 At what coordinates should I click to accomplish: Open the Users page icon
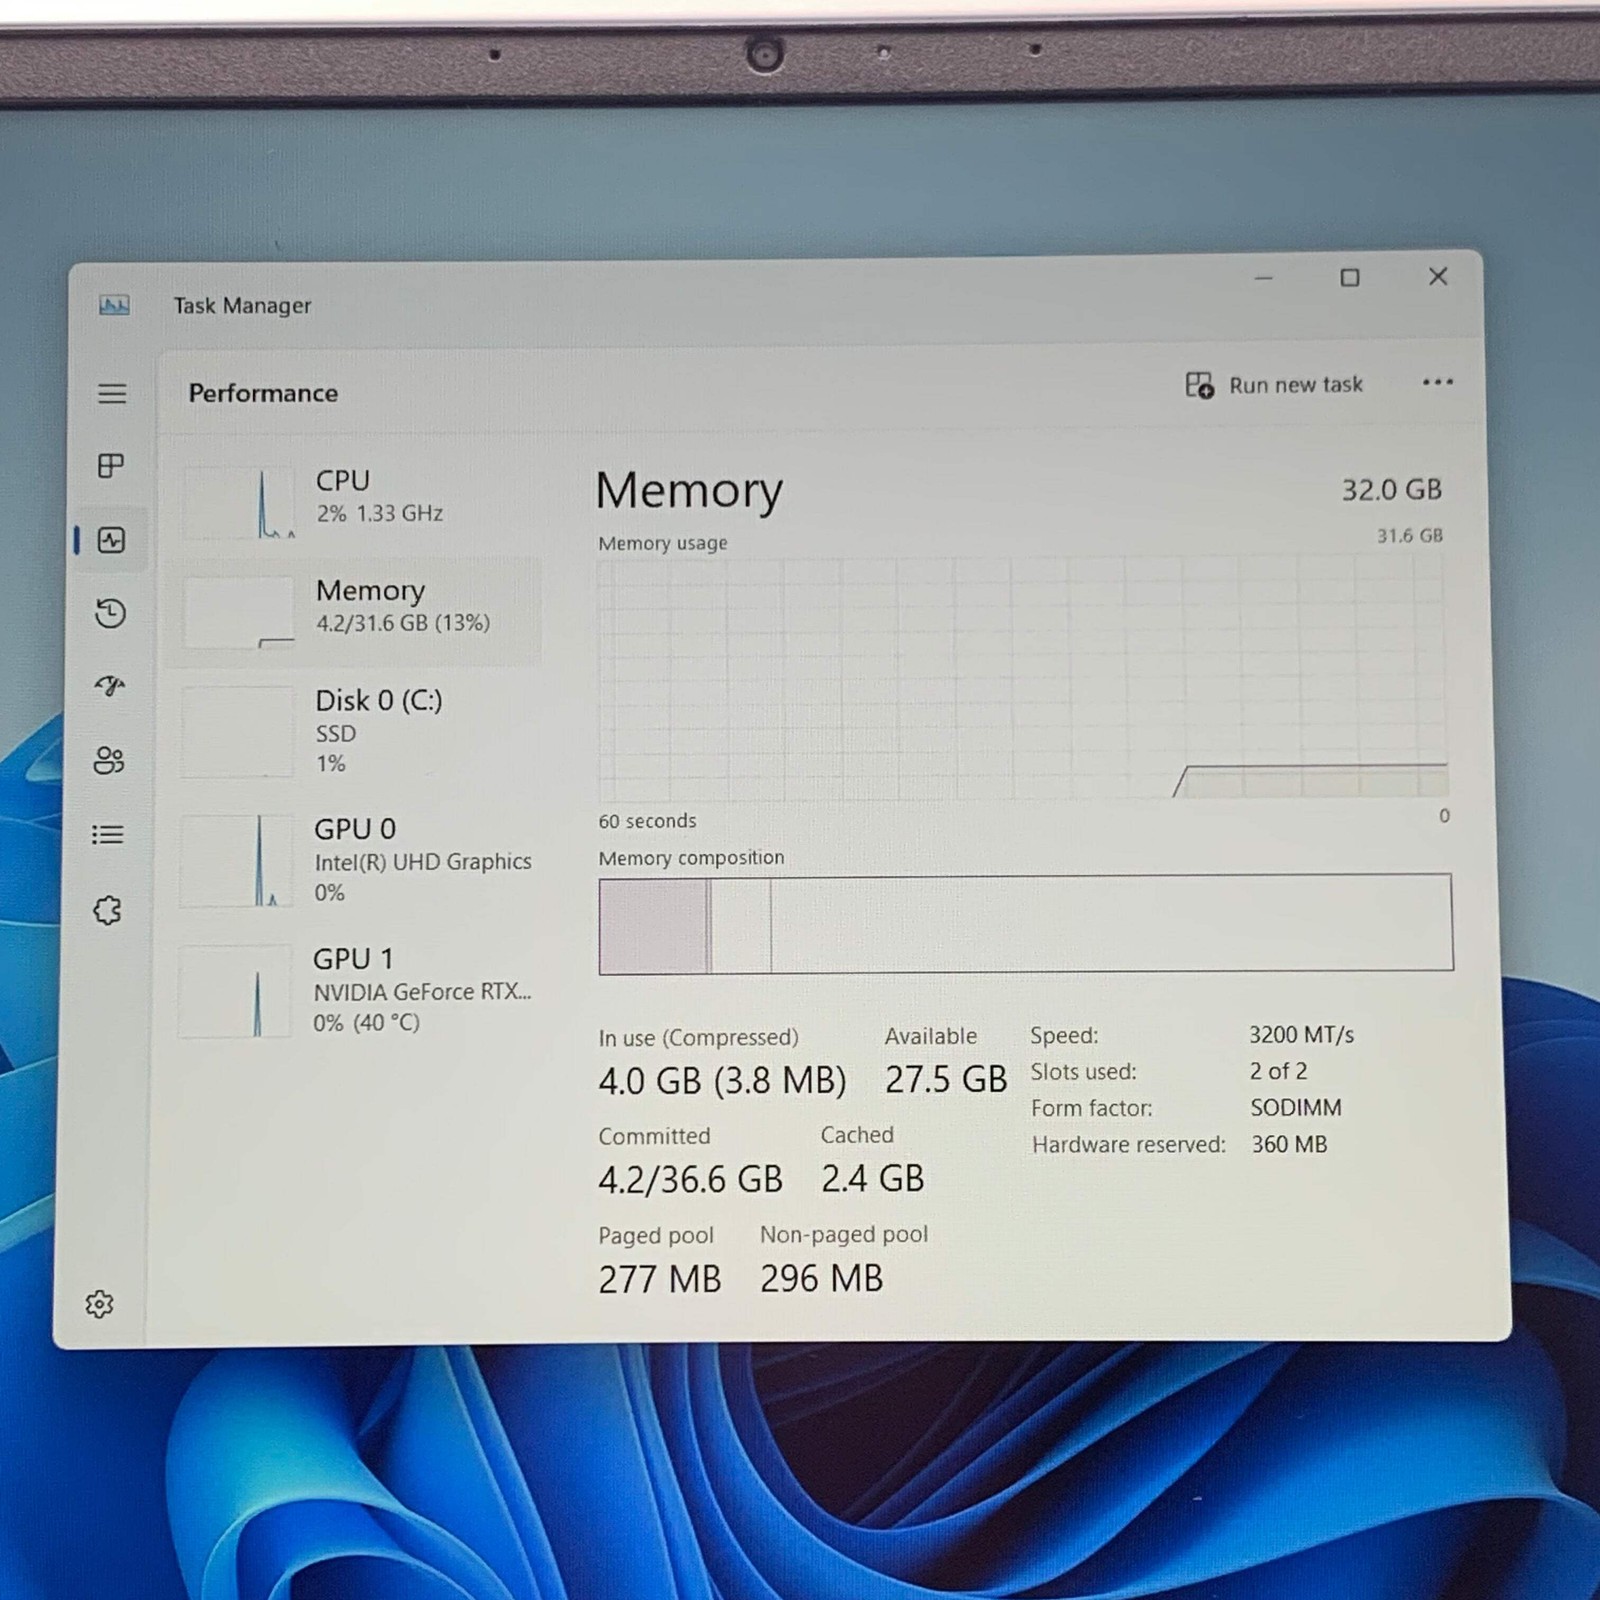click(x=109, y=761)
